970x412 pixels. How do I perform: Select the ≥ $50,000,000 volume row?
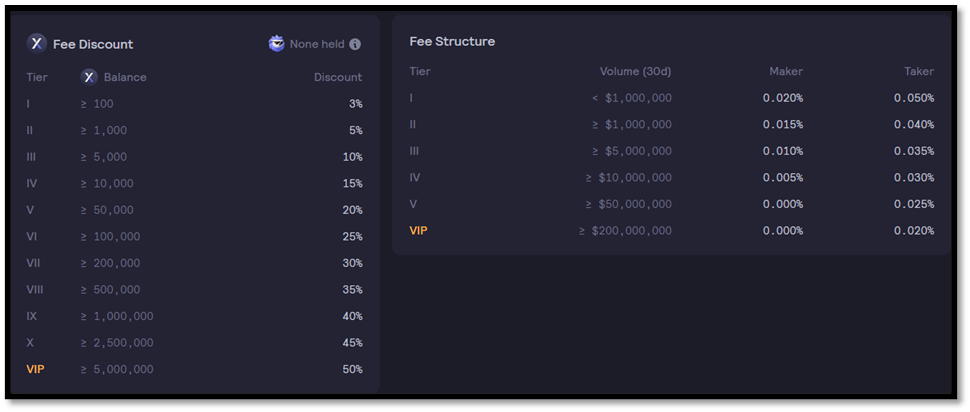[x=672, y=204]
